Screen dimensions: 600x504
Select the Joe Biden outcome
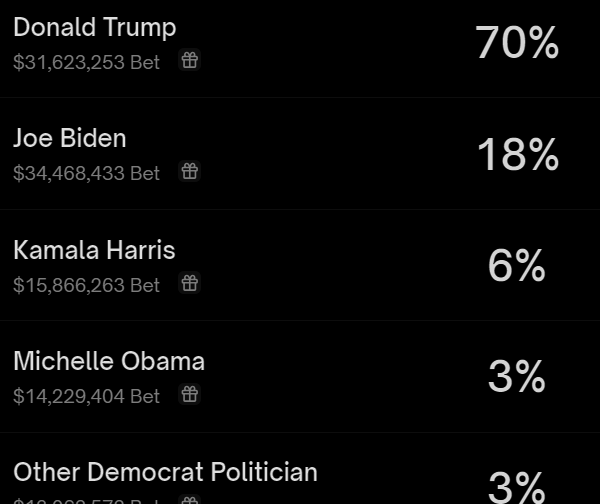click(70, 138)
